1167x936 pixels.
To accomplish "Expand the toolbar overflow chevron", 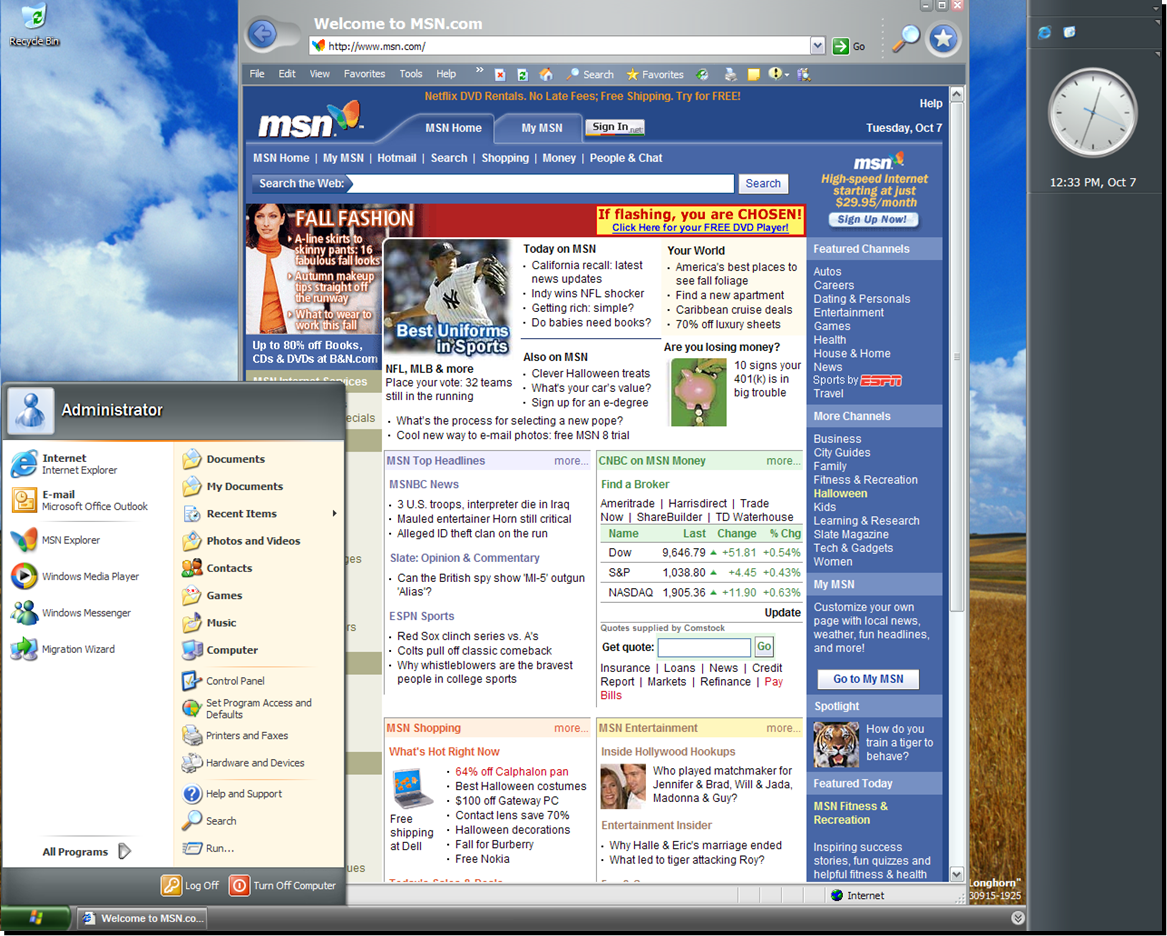I will click(479, 71).
